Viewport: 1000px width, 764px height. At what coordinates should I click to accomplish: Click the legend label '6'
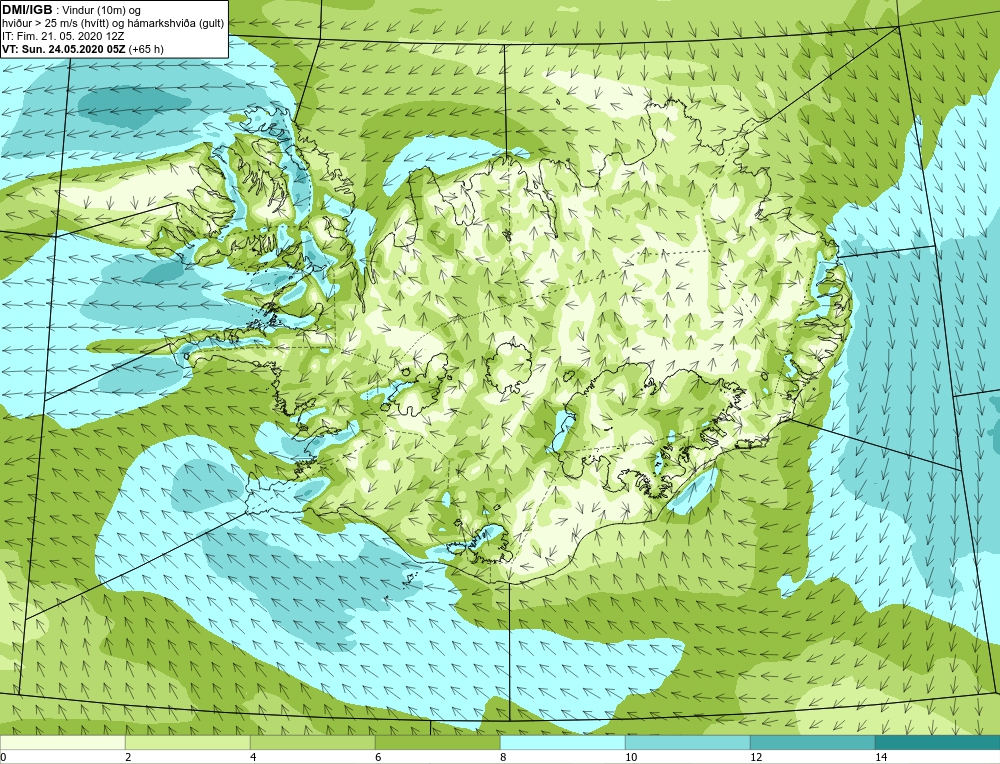(378, 757)
